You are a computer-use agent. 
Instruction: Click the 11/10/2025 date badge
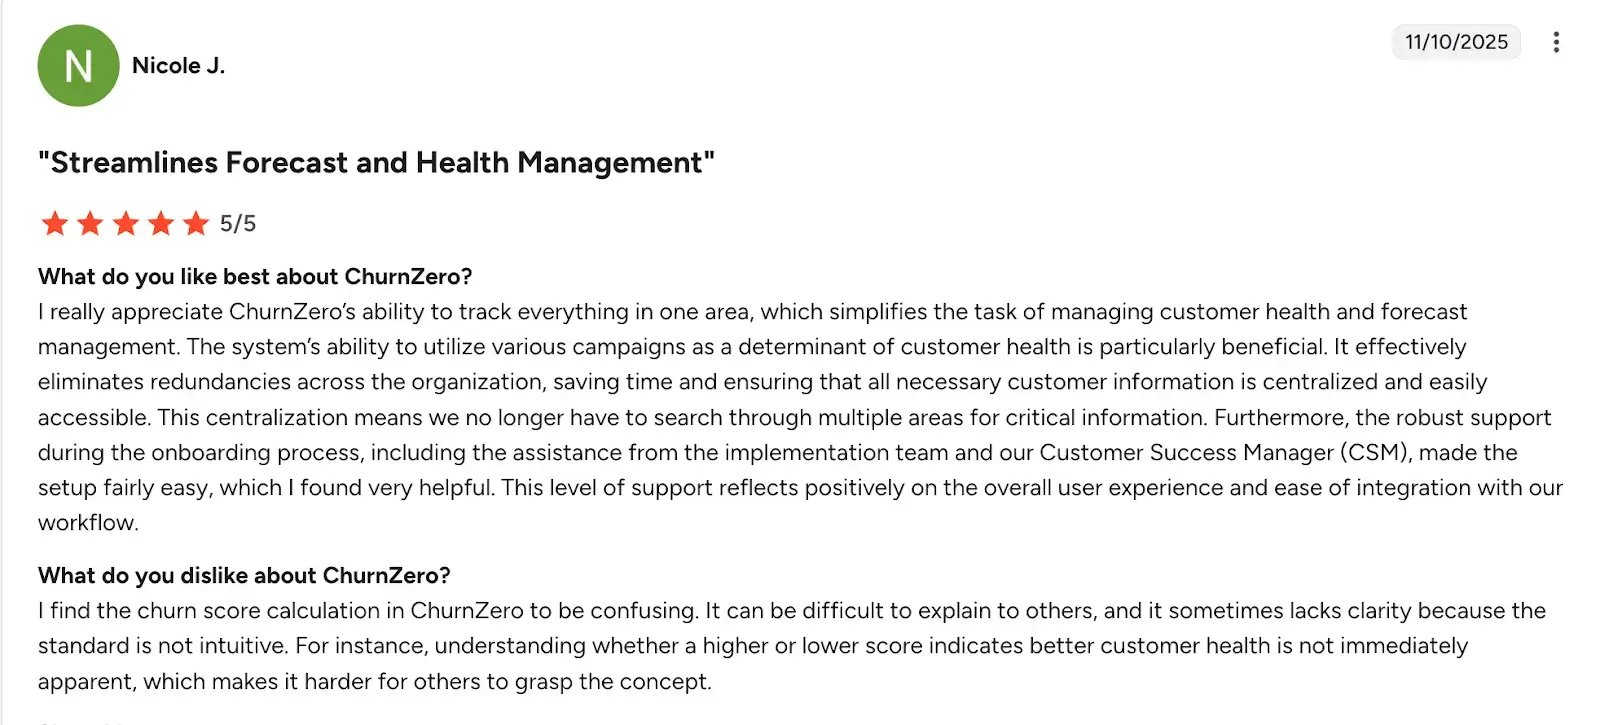click(x=1455, y=42)
